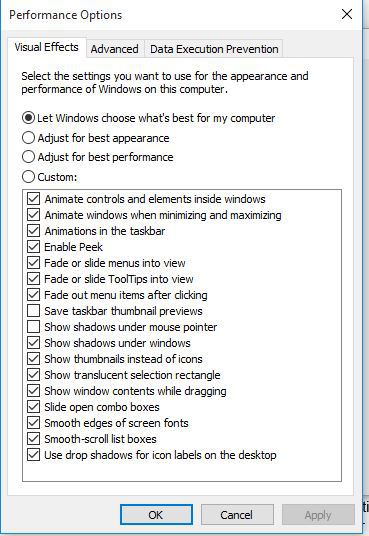Open the Data Execution Prevention tab
This screenshot has height=536, width=369.
214,49
